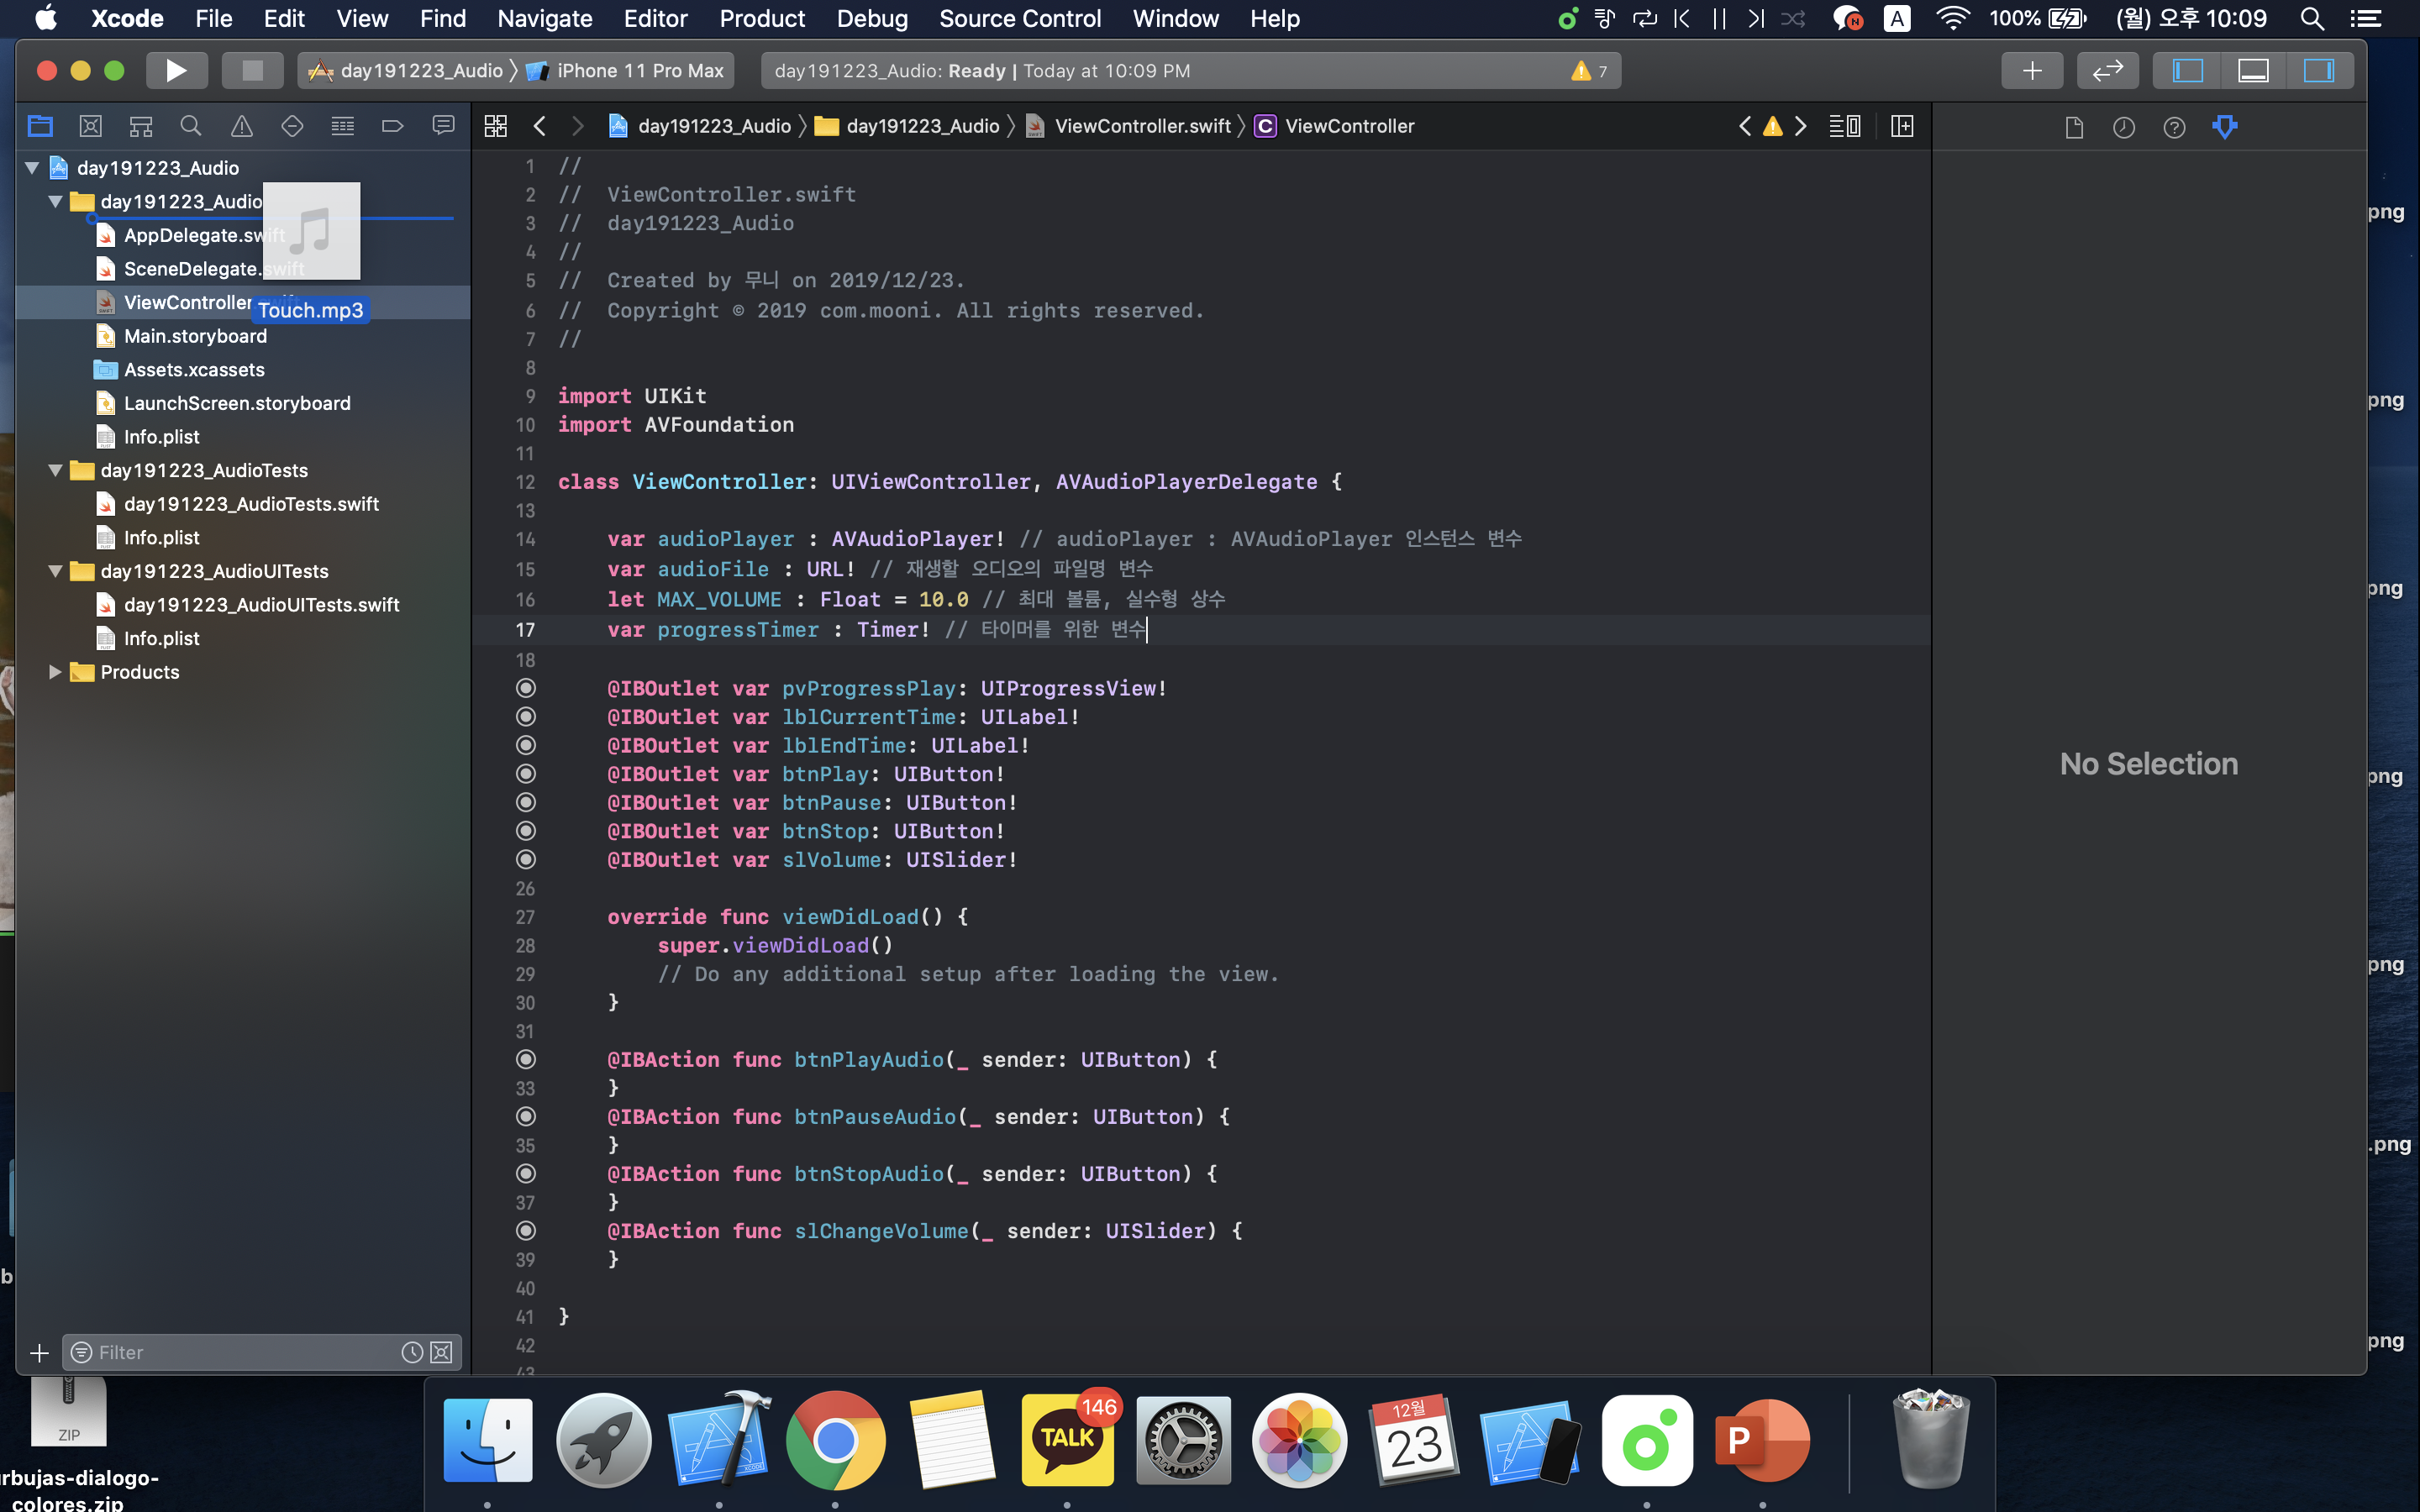The height and width of the screenshot is (1512, 2420).
Task: Toggle the inspectors panel visibility
Action: pos(2318,70)
